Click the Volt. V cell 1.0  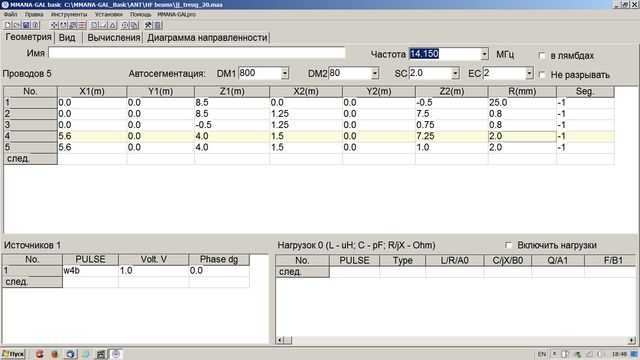[153, 271]
